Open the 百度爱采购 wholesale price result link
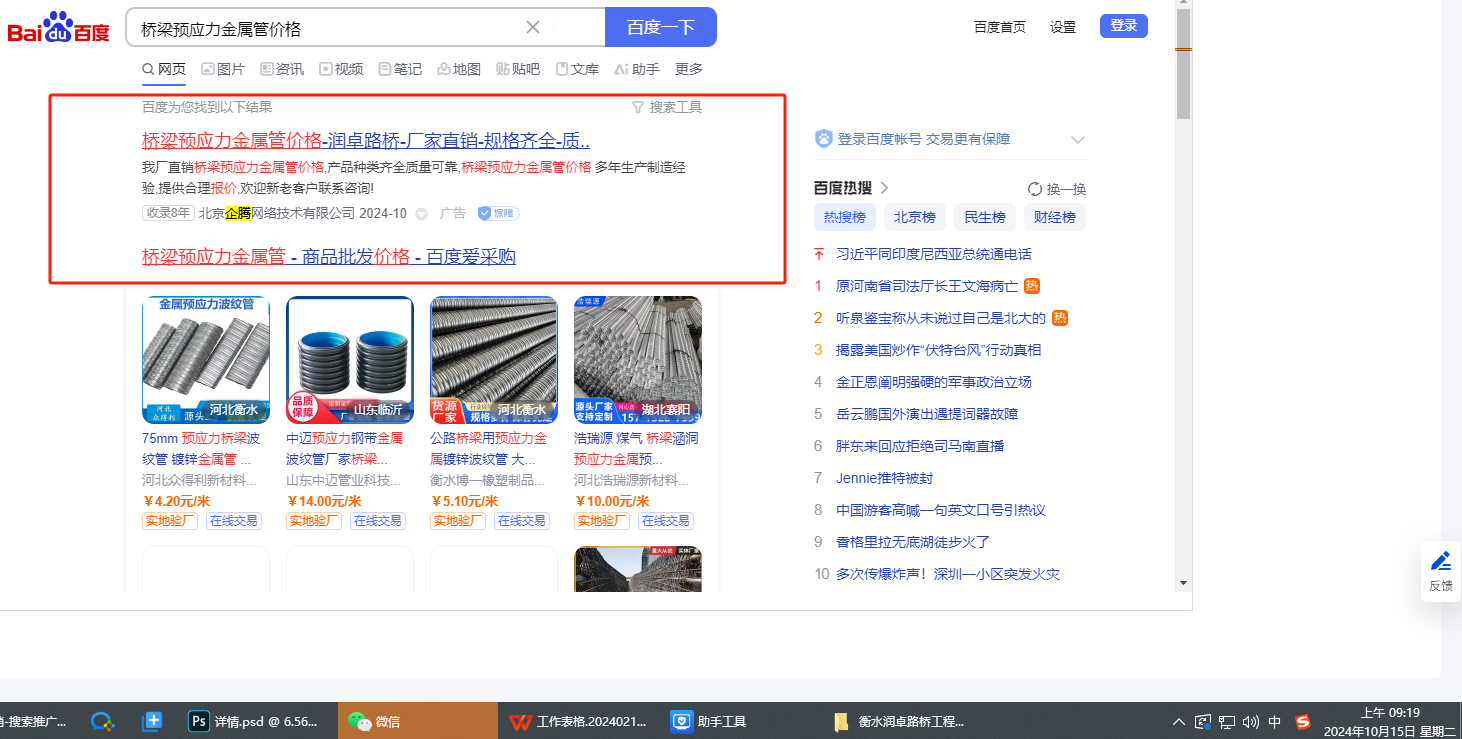This screenshot has height=739, width=1462. click(x=329, y=257)
